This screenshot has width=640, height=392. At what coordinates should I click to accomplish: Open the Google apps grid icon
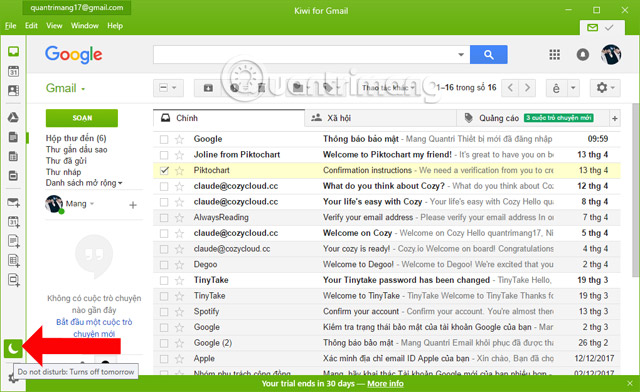click(554, 55)
